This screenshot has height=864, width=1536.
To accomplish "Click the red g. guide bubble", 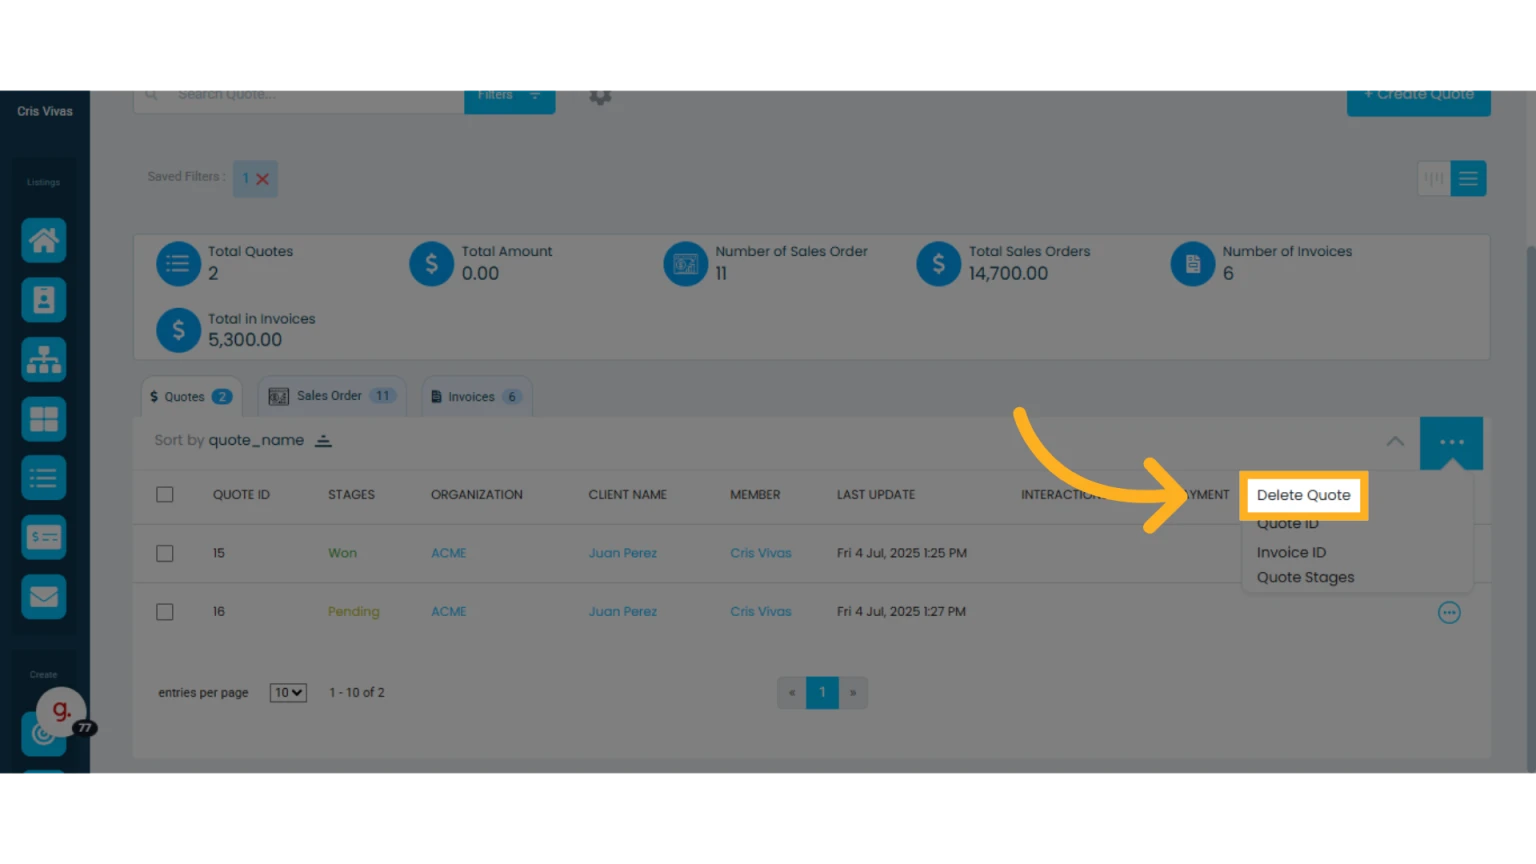I will [x=62, y=711].
